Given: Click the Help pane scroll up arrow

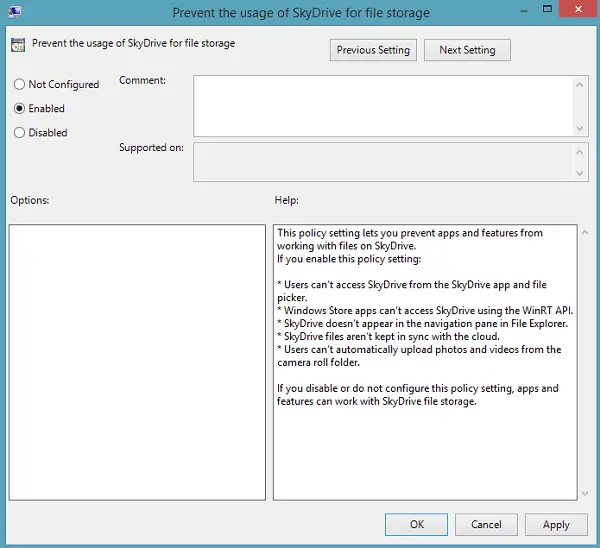Looking at the screenshot, I should pos(585,232).
